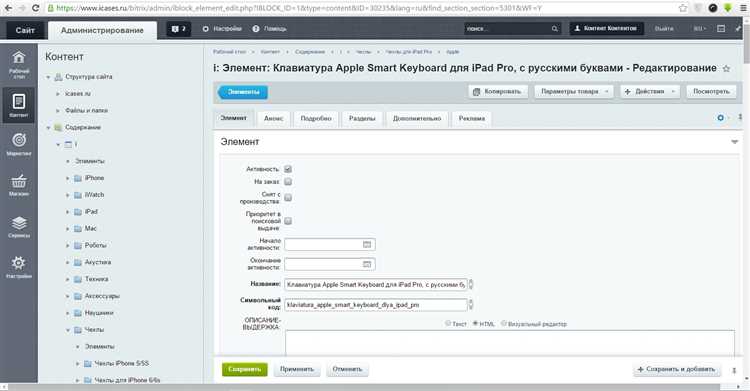This screenshot has width=750, height=391.
Task: Select the Контент sidebar icon
Action: click(19, 105)
